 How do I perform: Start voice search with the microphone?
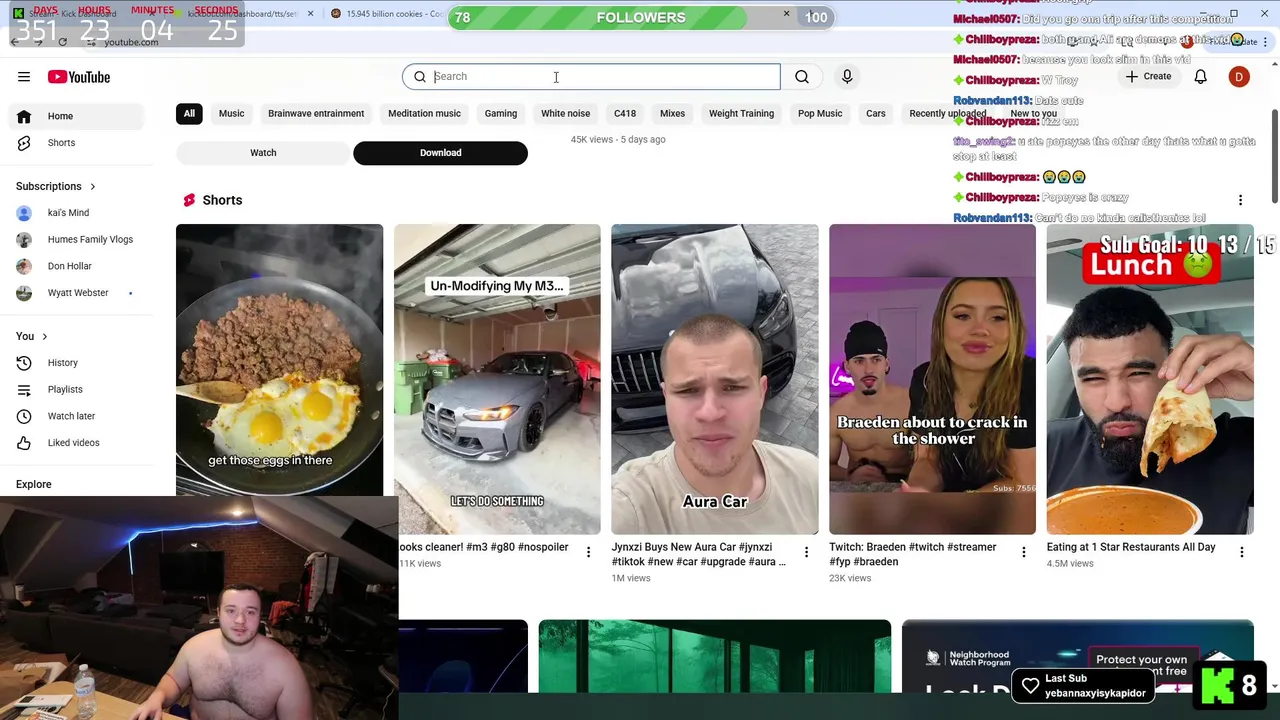coord(847,77)
